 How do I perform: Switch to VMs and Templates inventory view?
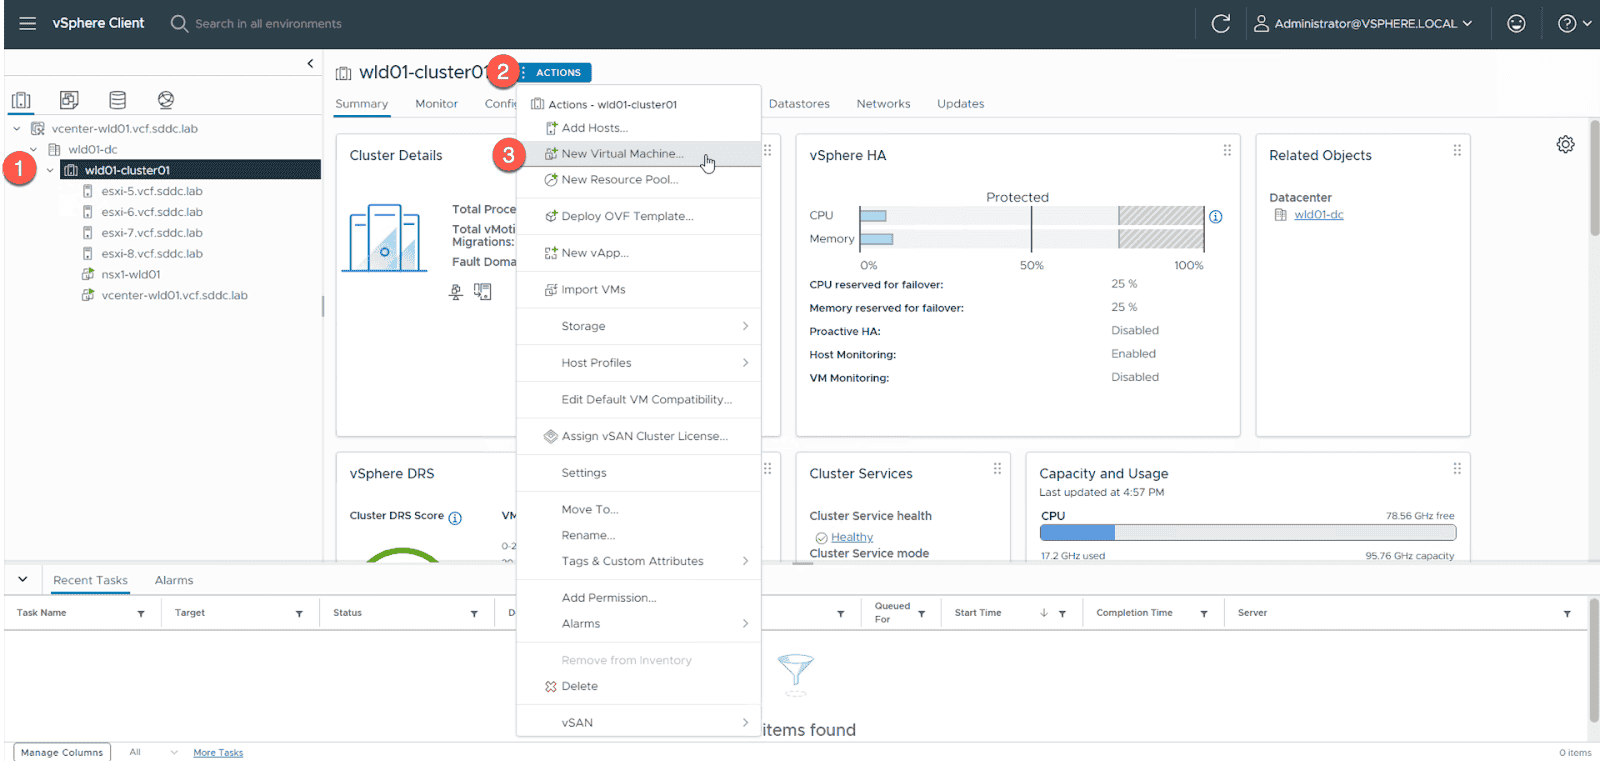(x=69, y=100)
